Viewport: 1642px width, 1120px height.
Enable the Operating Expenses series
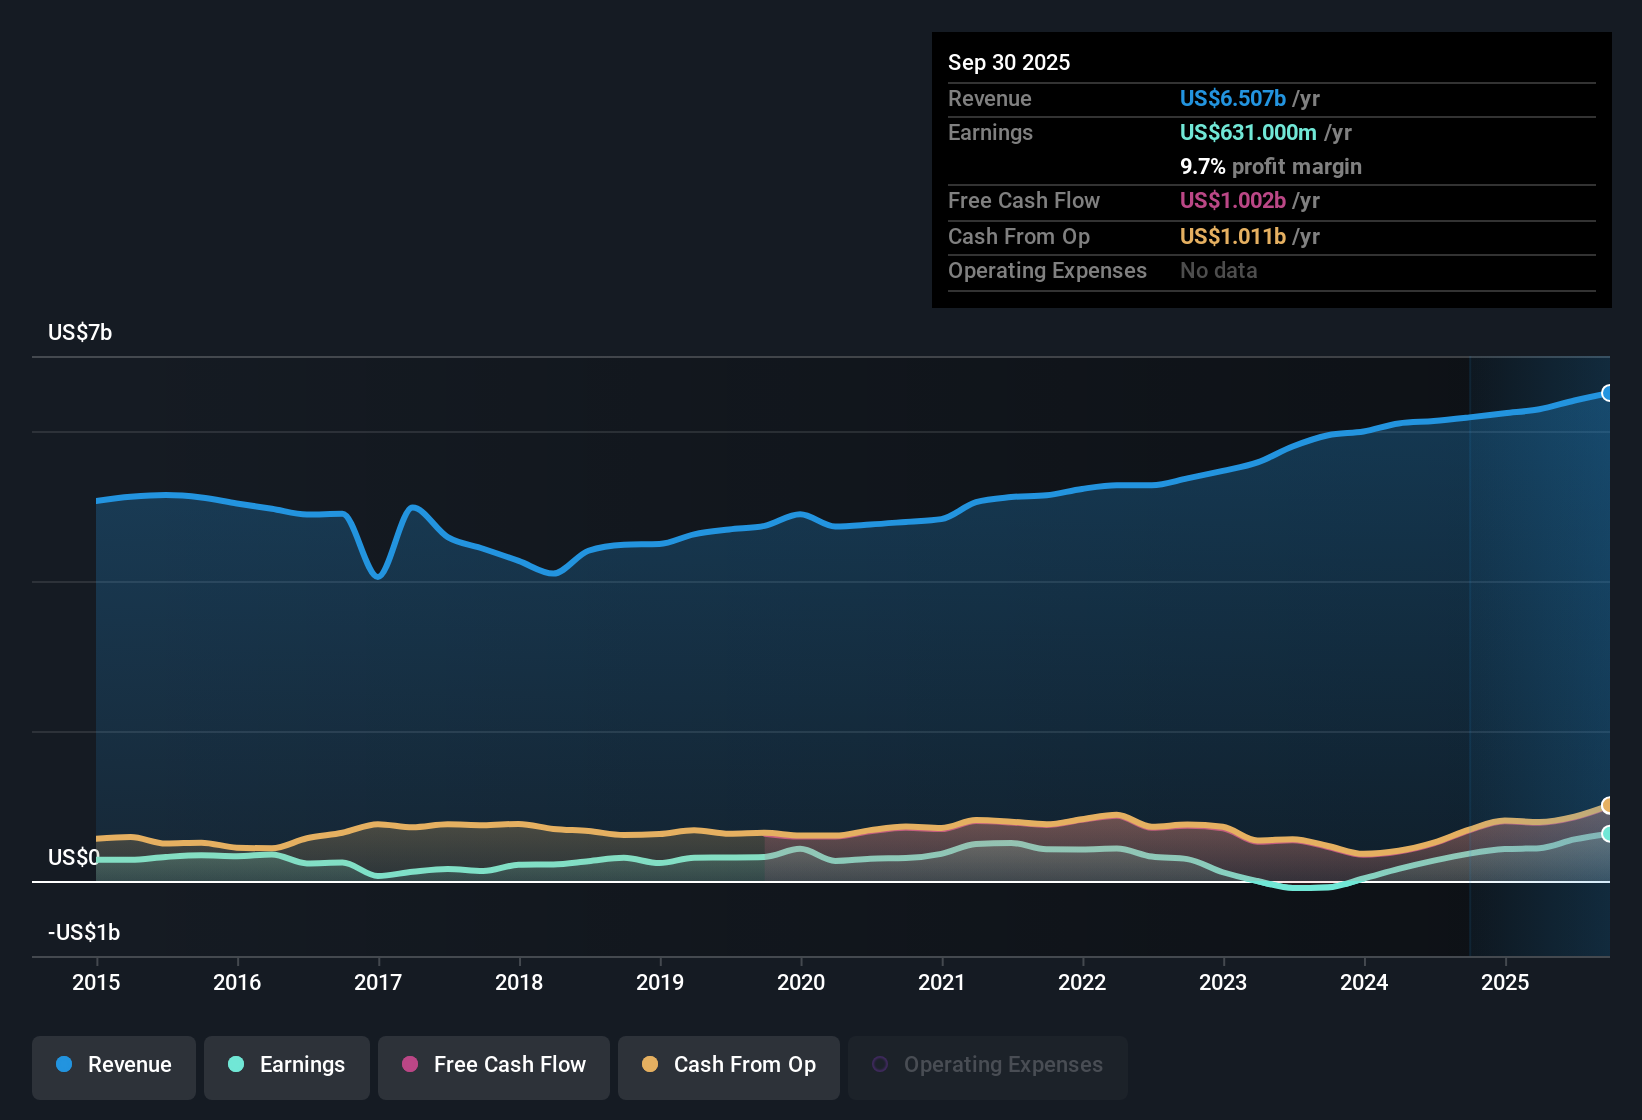[x=987, y=1065]
